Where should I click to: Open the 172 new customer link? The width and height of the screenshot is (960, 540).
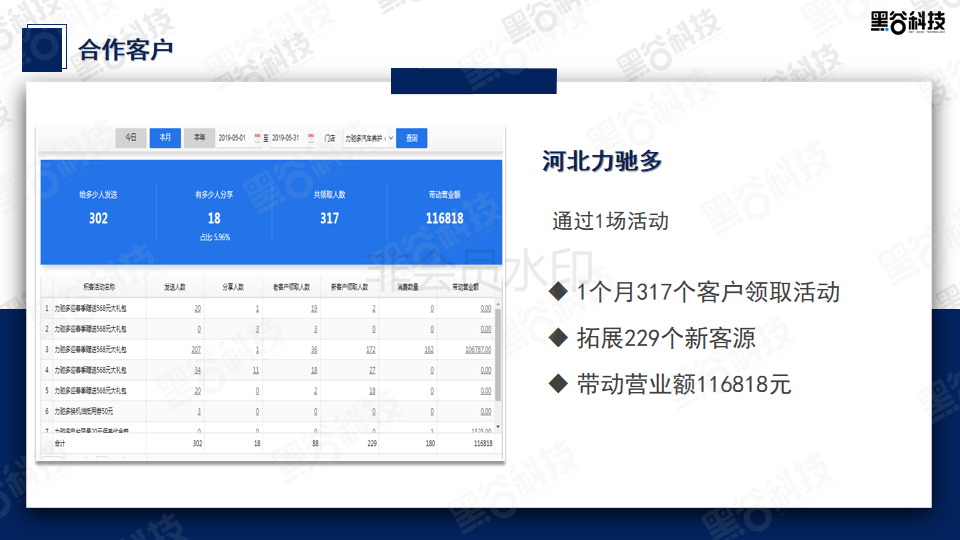coord(370,350)
